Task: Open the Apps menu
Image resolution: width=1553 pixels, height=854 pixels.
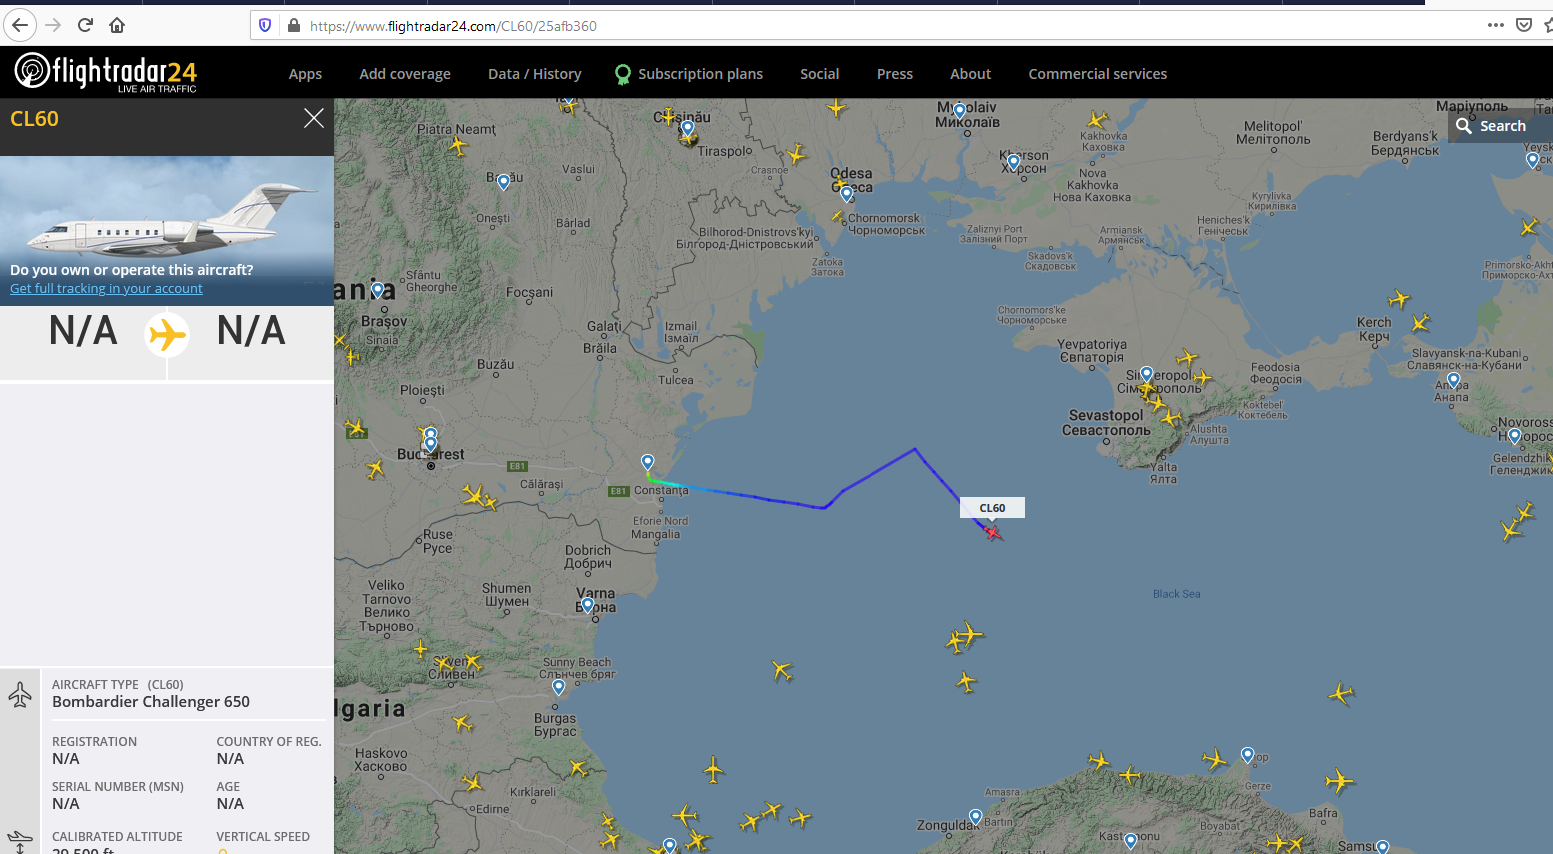Action: coord(305,74)
